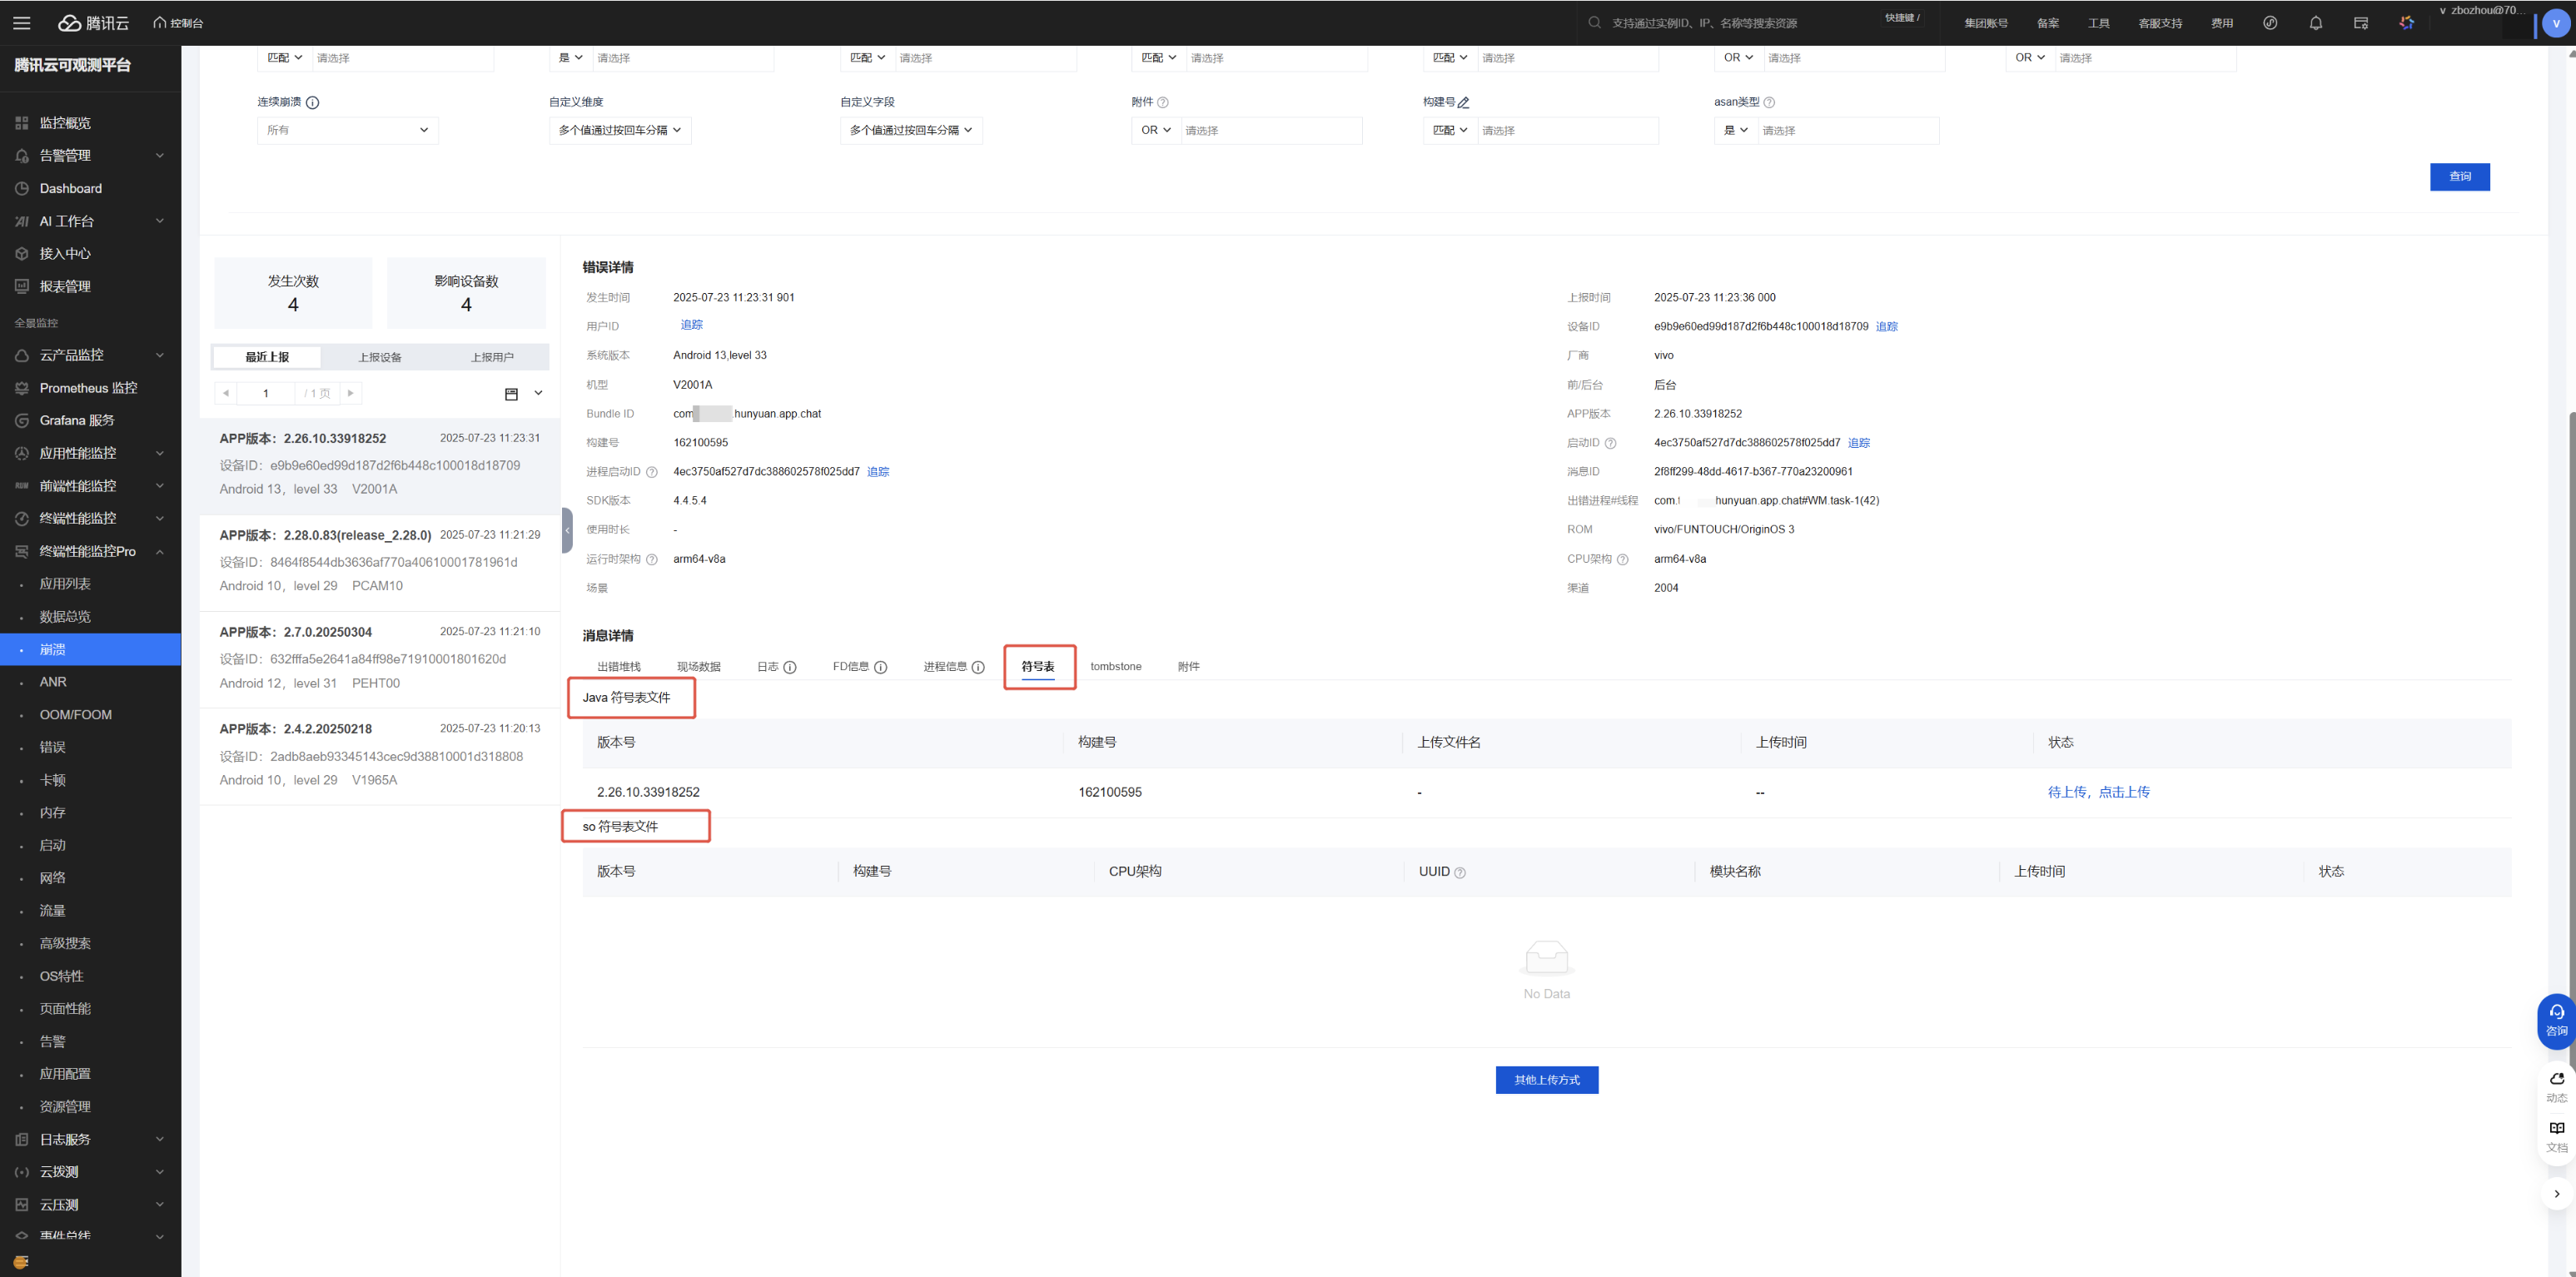2576x1277 pixels.
Task: Collapse the 终端性能监控Pro sidebar group
Action: (159, 552)
